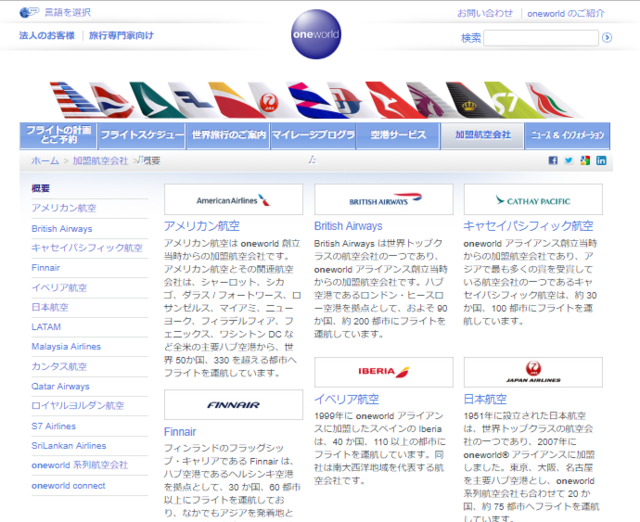Open the お問い合わせ contact link
The height and width of the screenshot is (522, 640).
pyautogui.click(x=485, y=13)
